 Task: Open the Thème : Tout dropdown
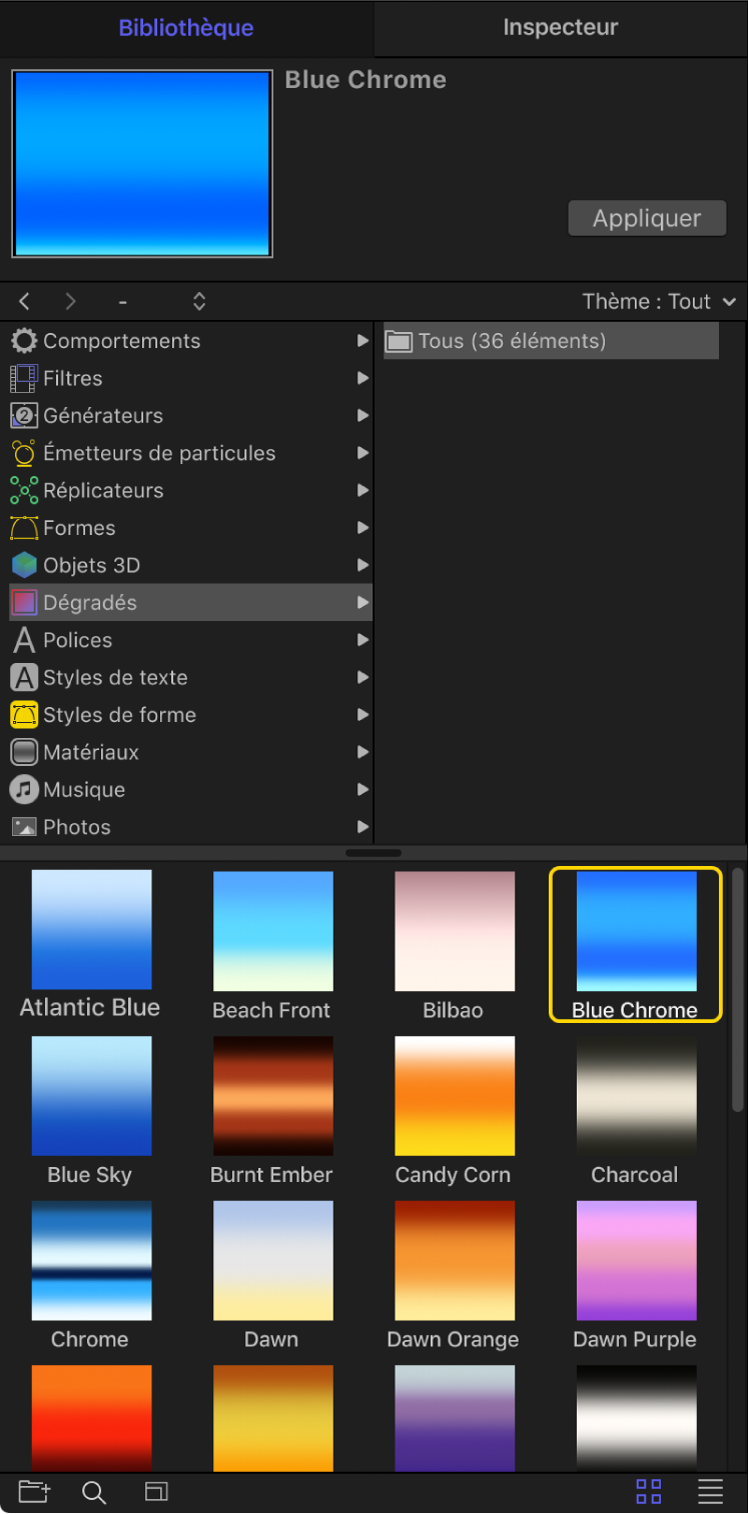tap(659, 302)
